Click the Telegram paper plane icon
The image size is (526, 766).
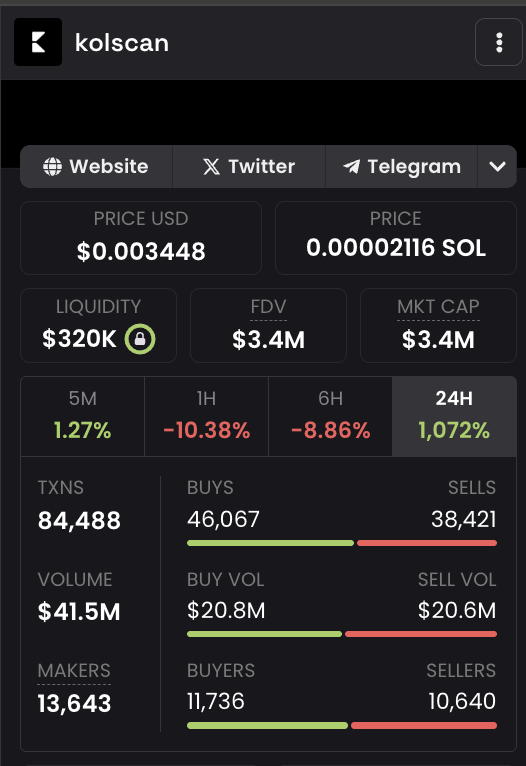[352, 167]
